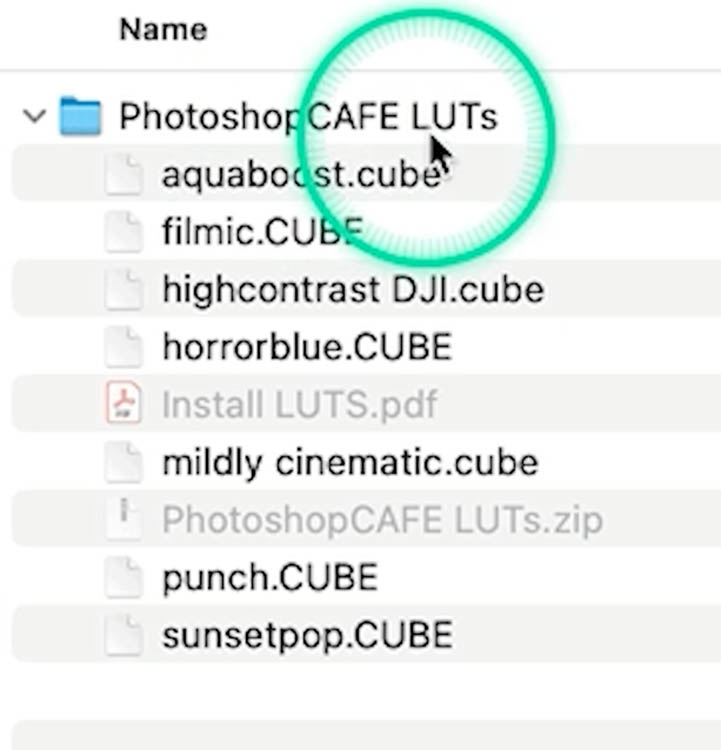The width and height of the screenshot is (721, 750).
Task: Click the PhotoshopCAFE LUTs folder icon
Action: point(81,117)
